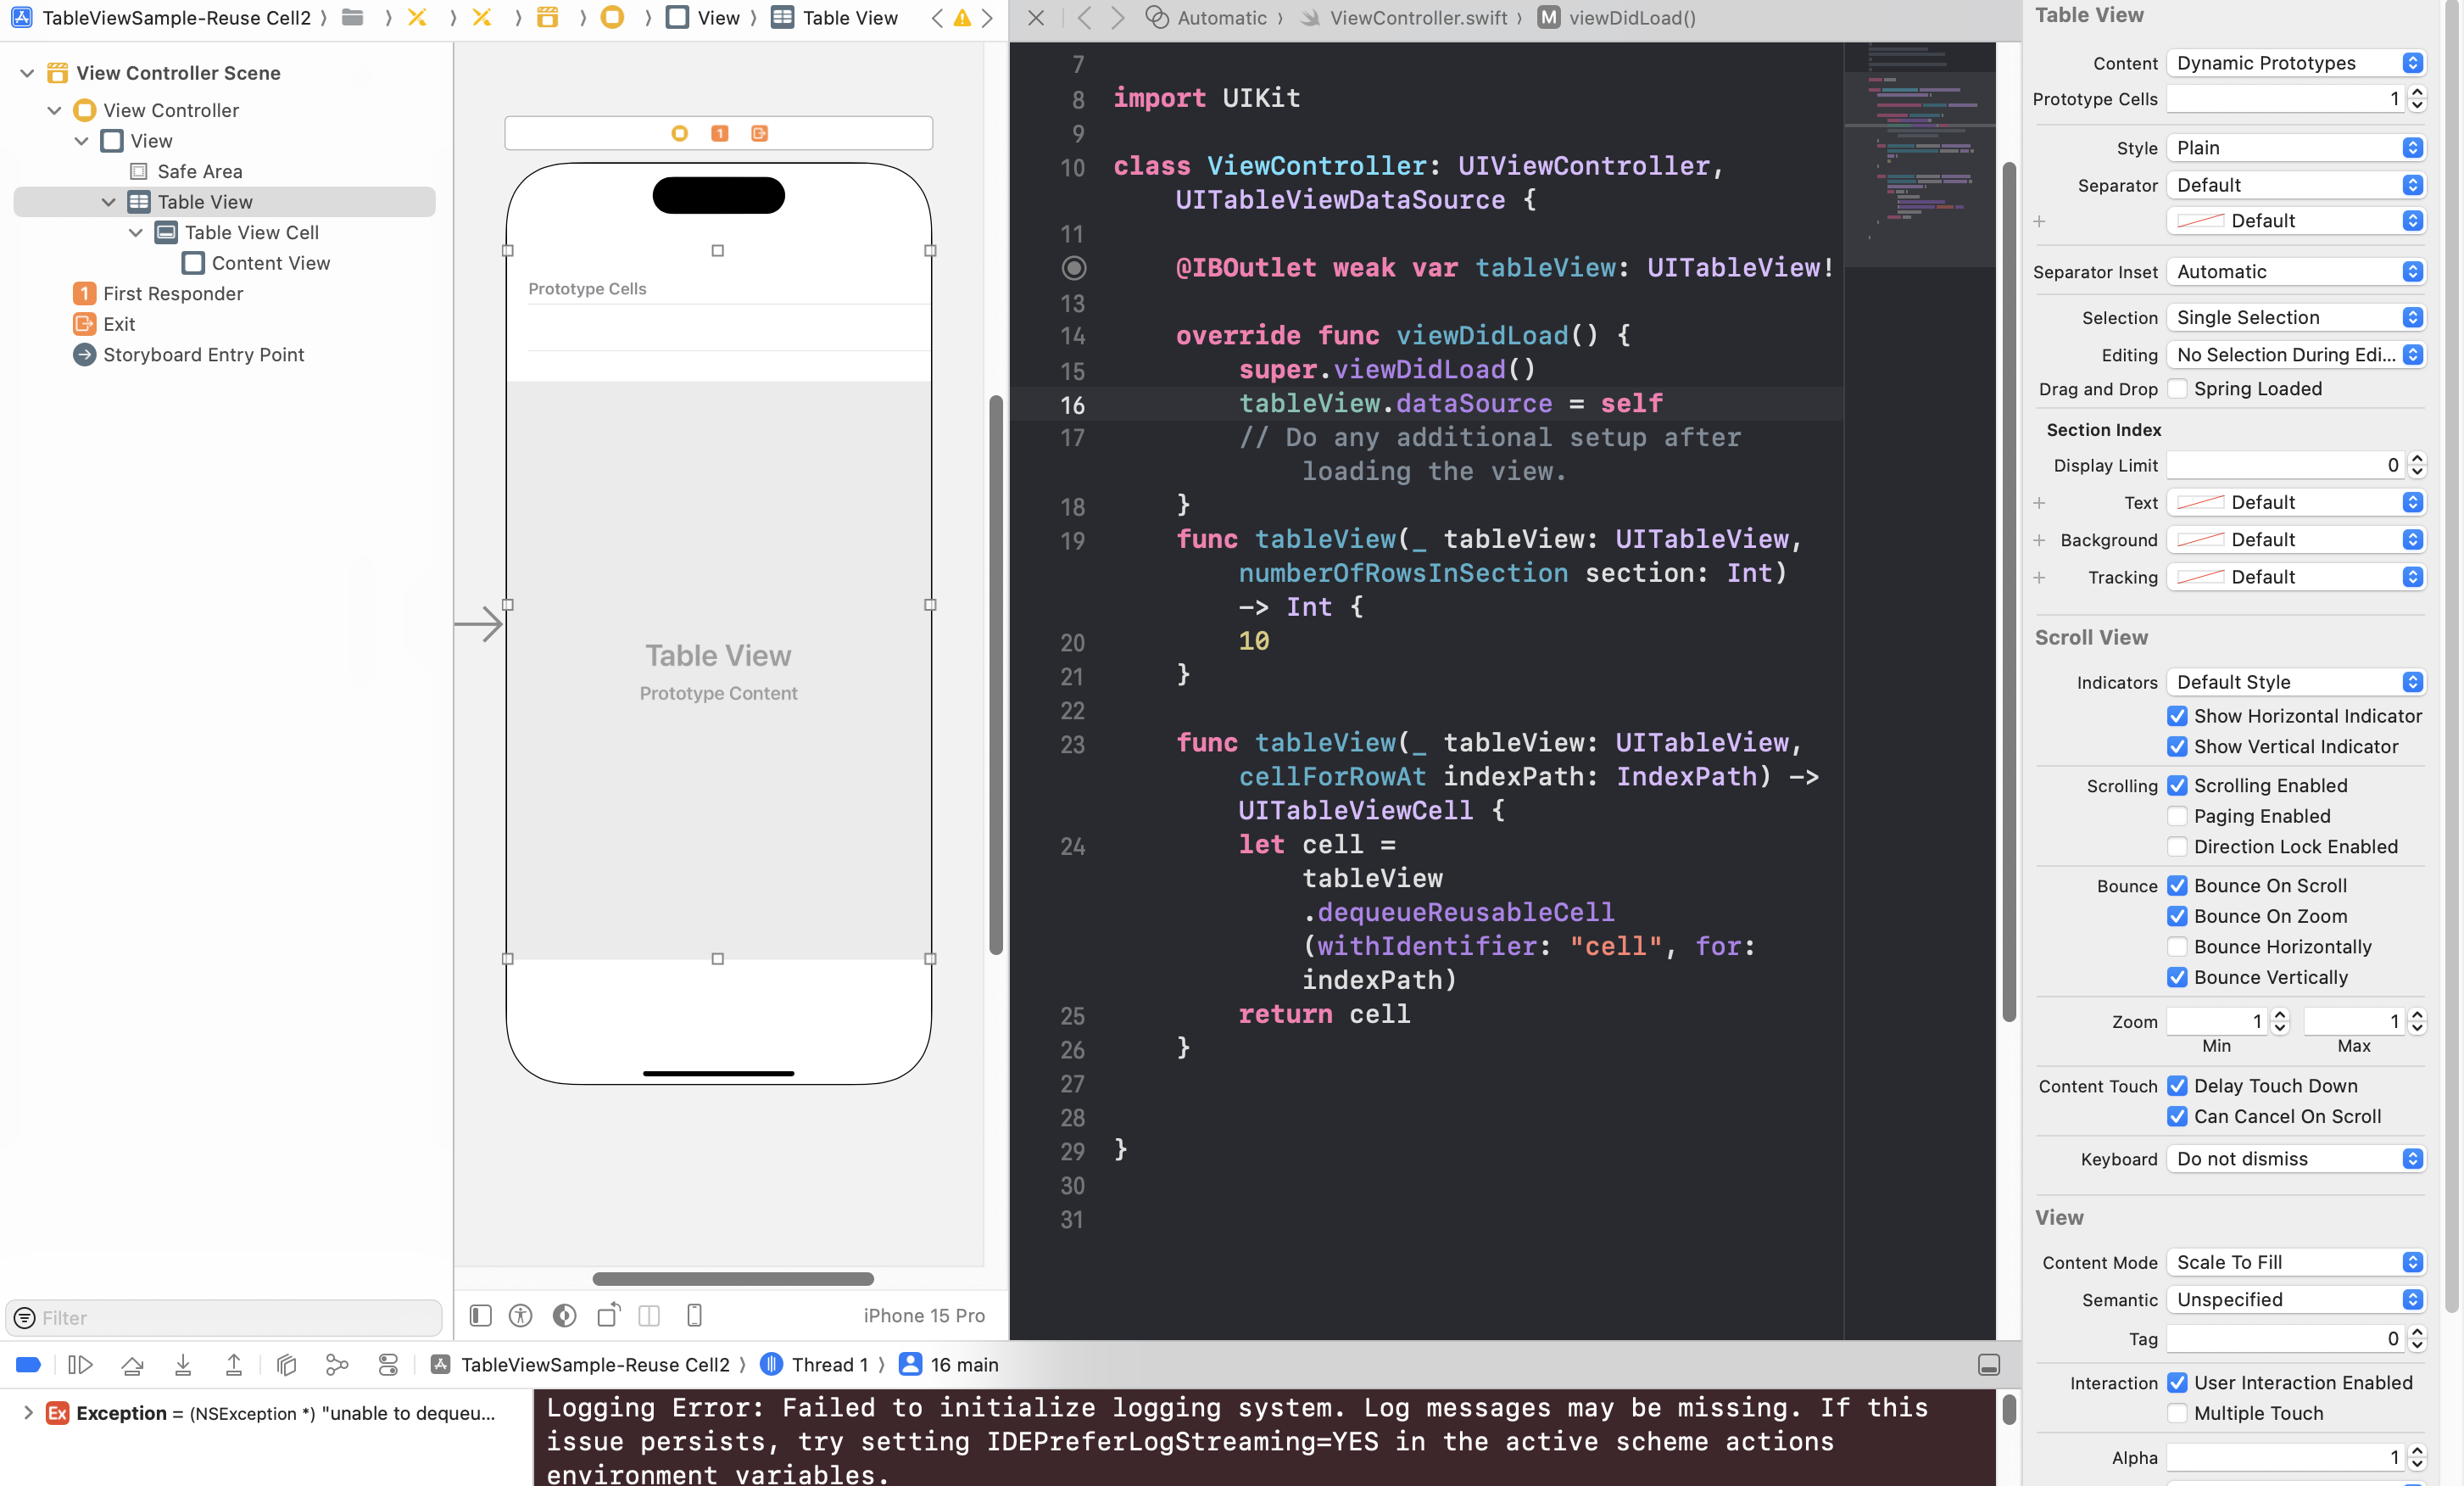Open the Selection dropdown showing Single Selection
The image size is (2464, 1486).
(x=2296, y=318)
